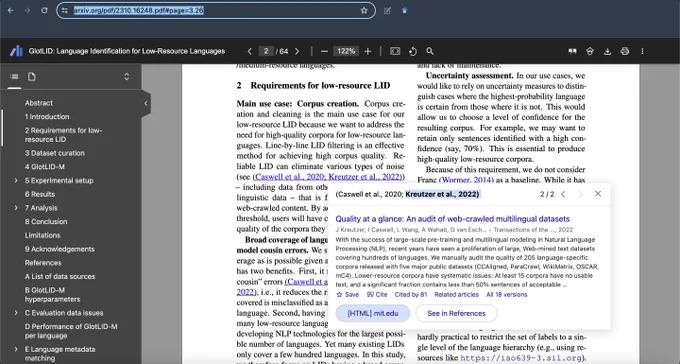Open Related articles link
Image resolution: width=680 pixels, height=364 pixels.
pyautogui.click(x=457, y=295)
